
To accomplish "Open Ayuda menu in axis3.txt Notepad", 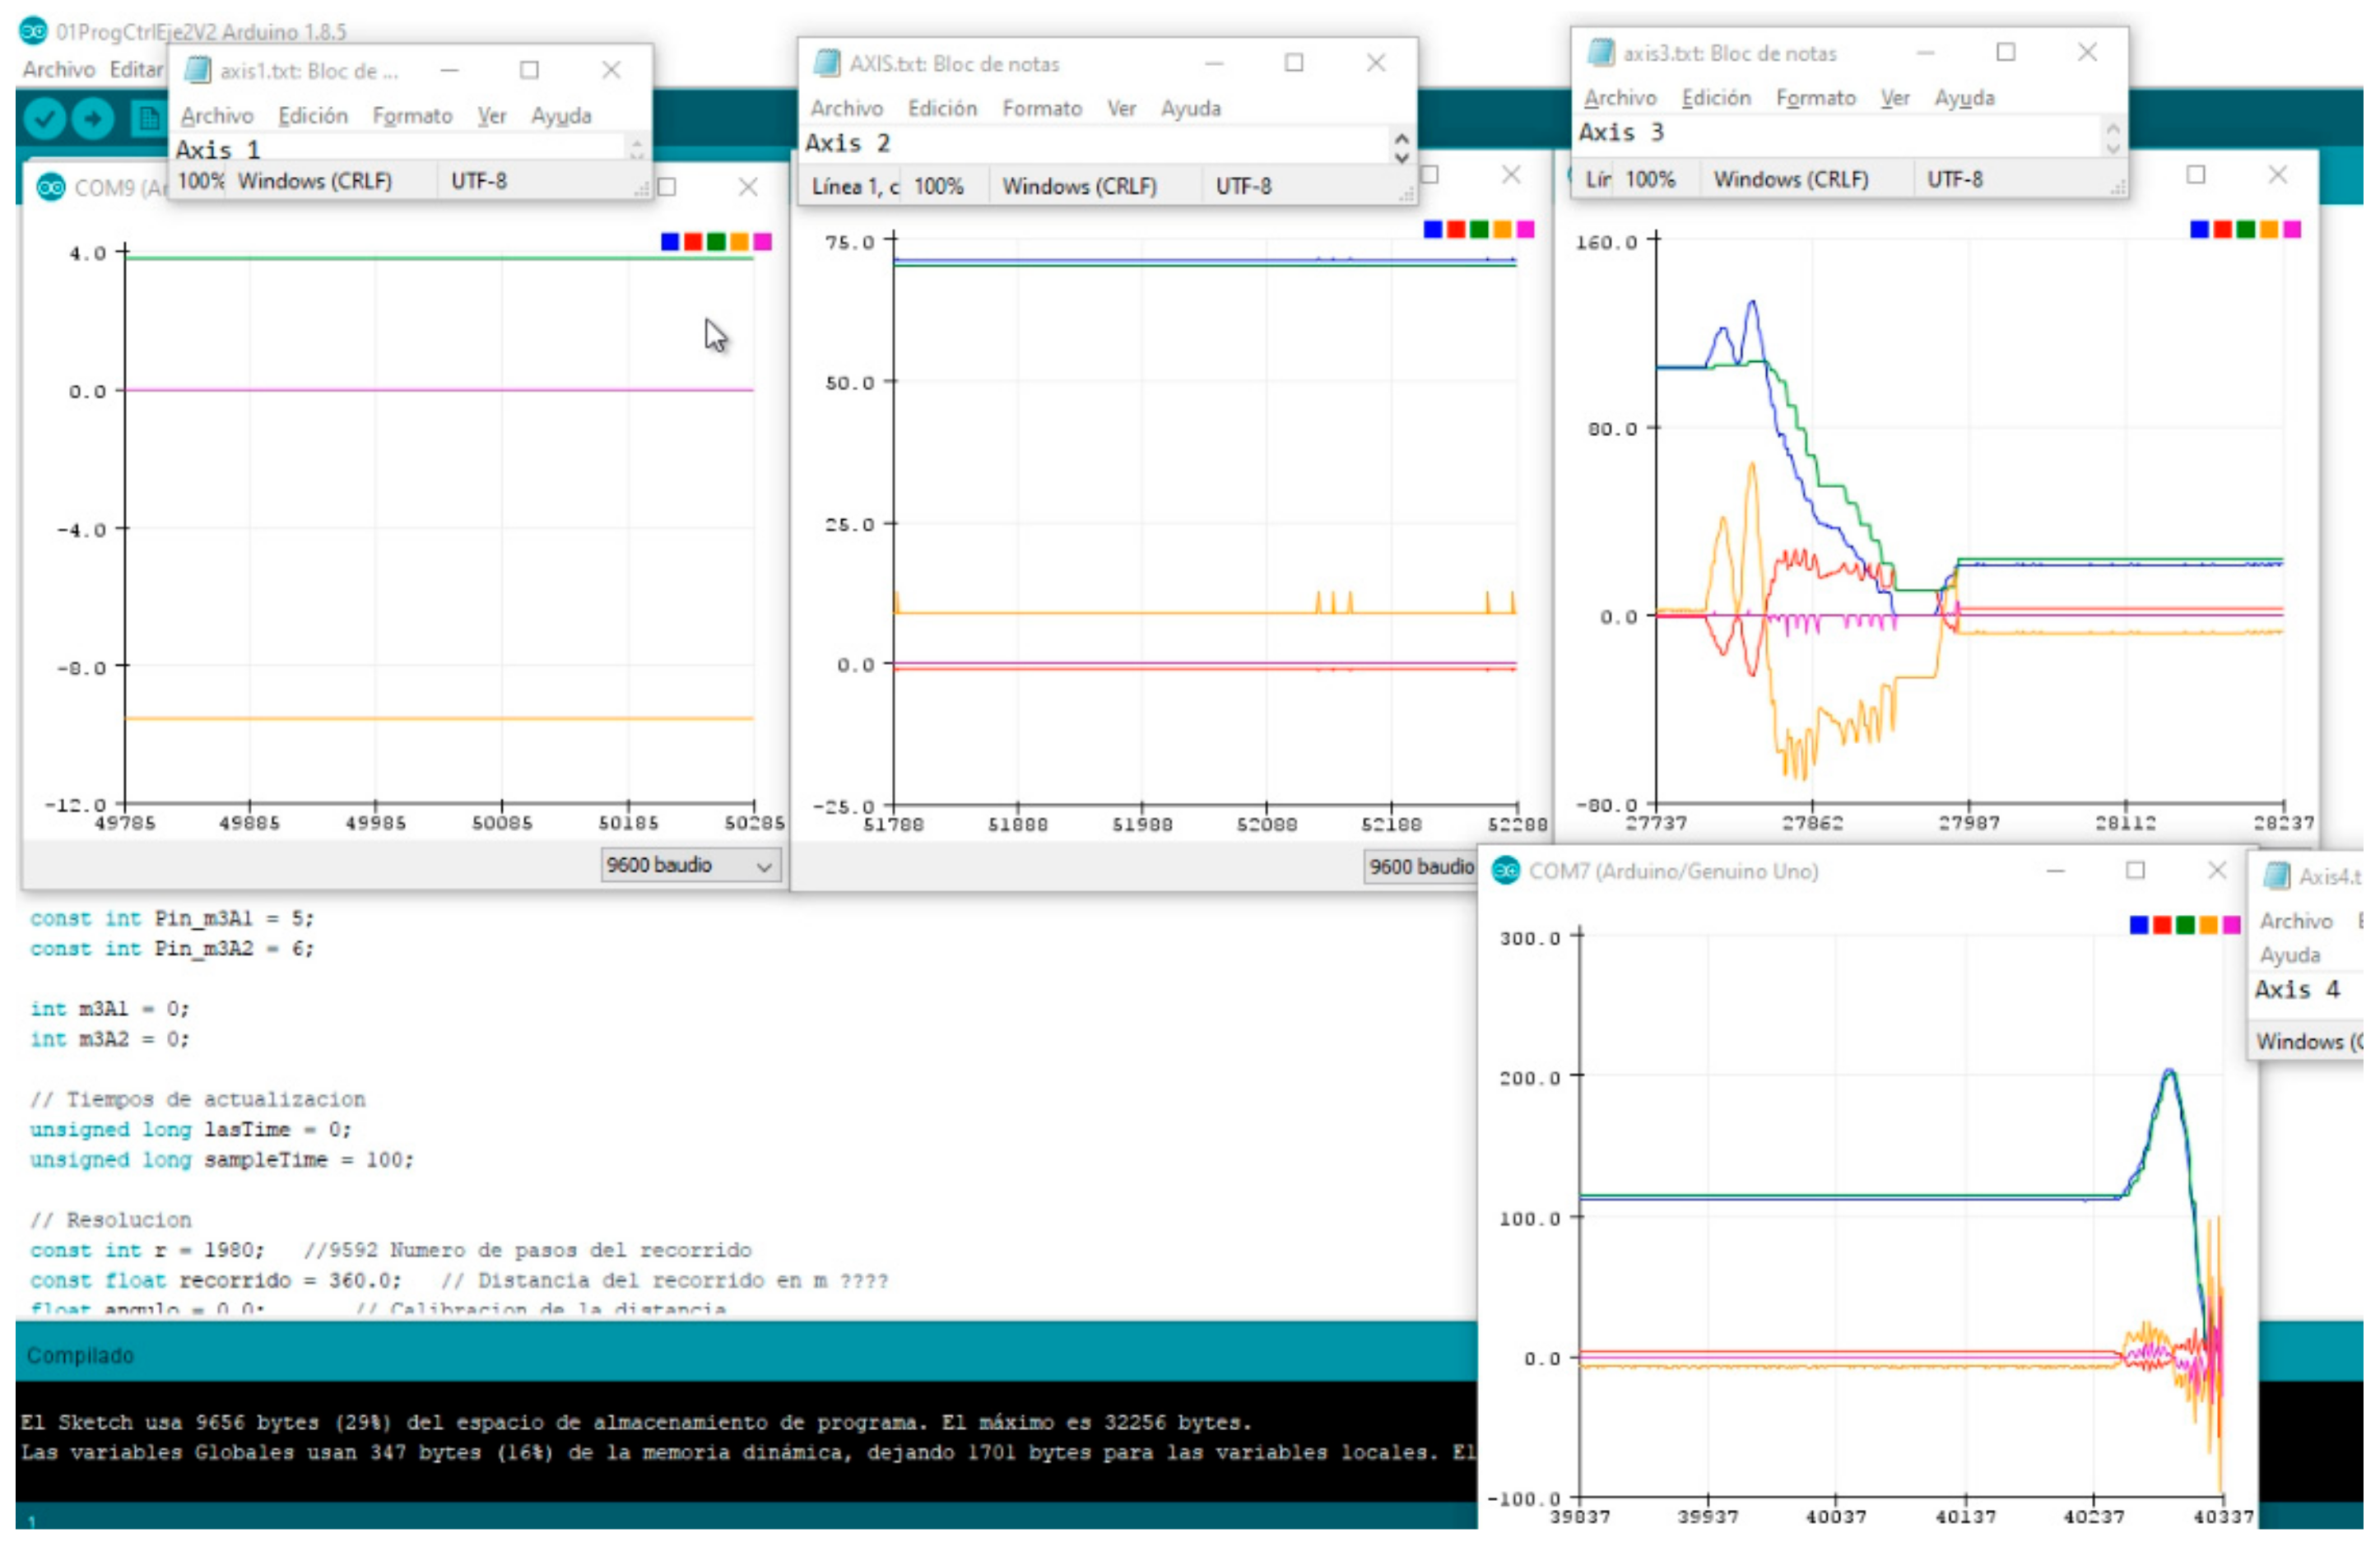I will click(x=1964, y=98).
